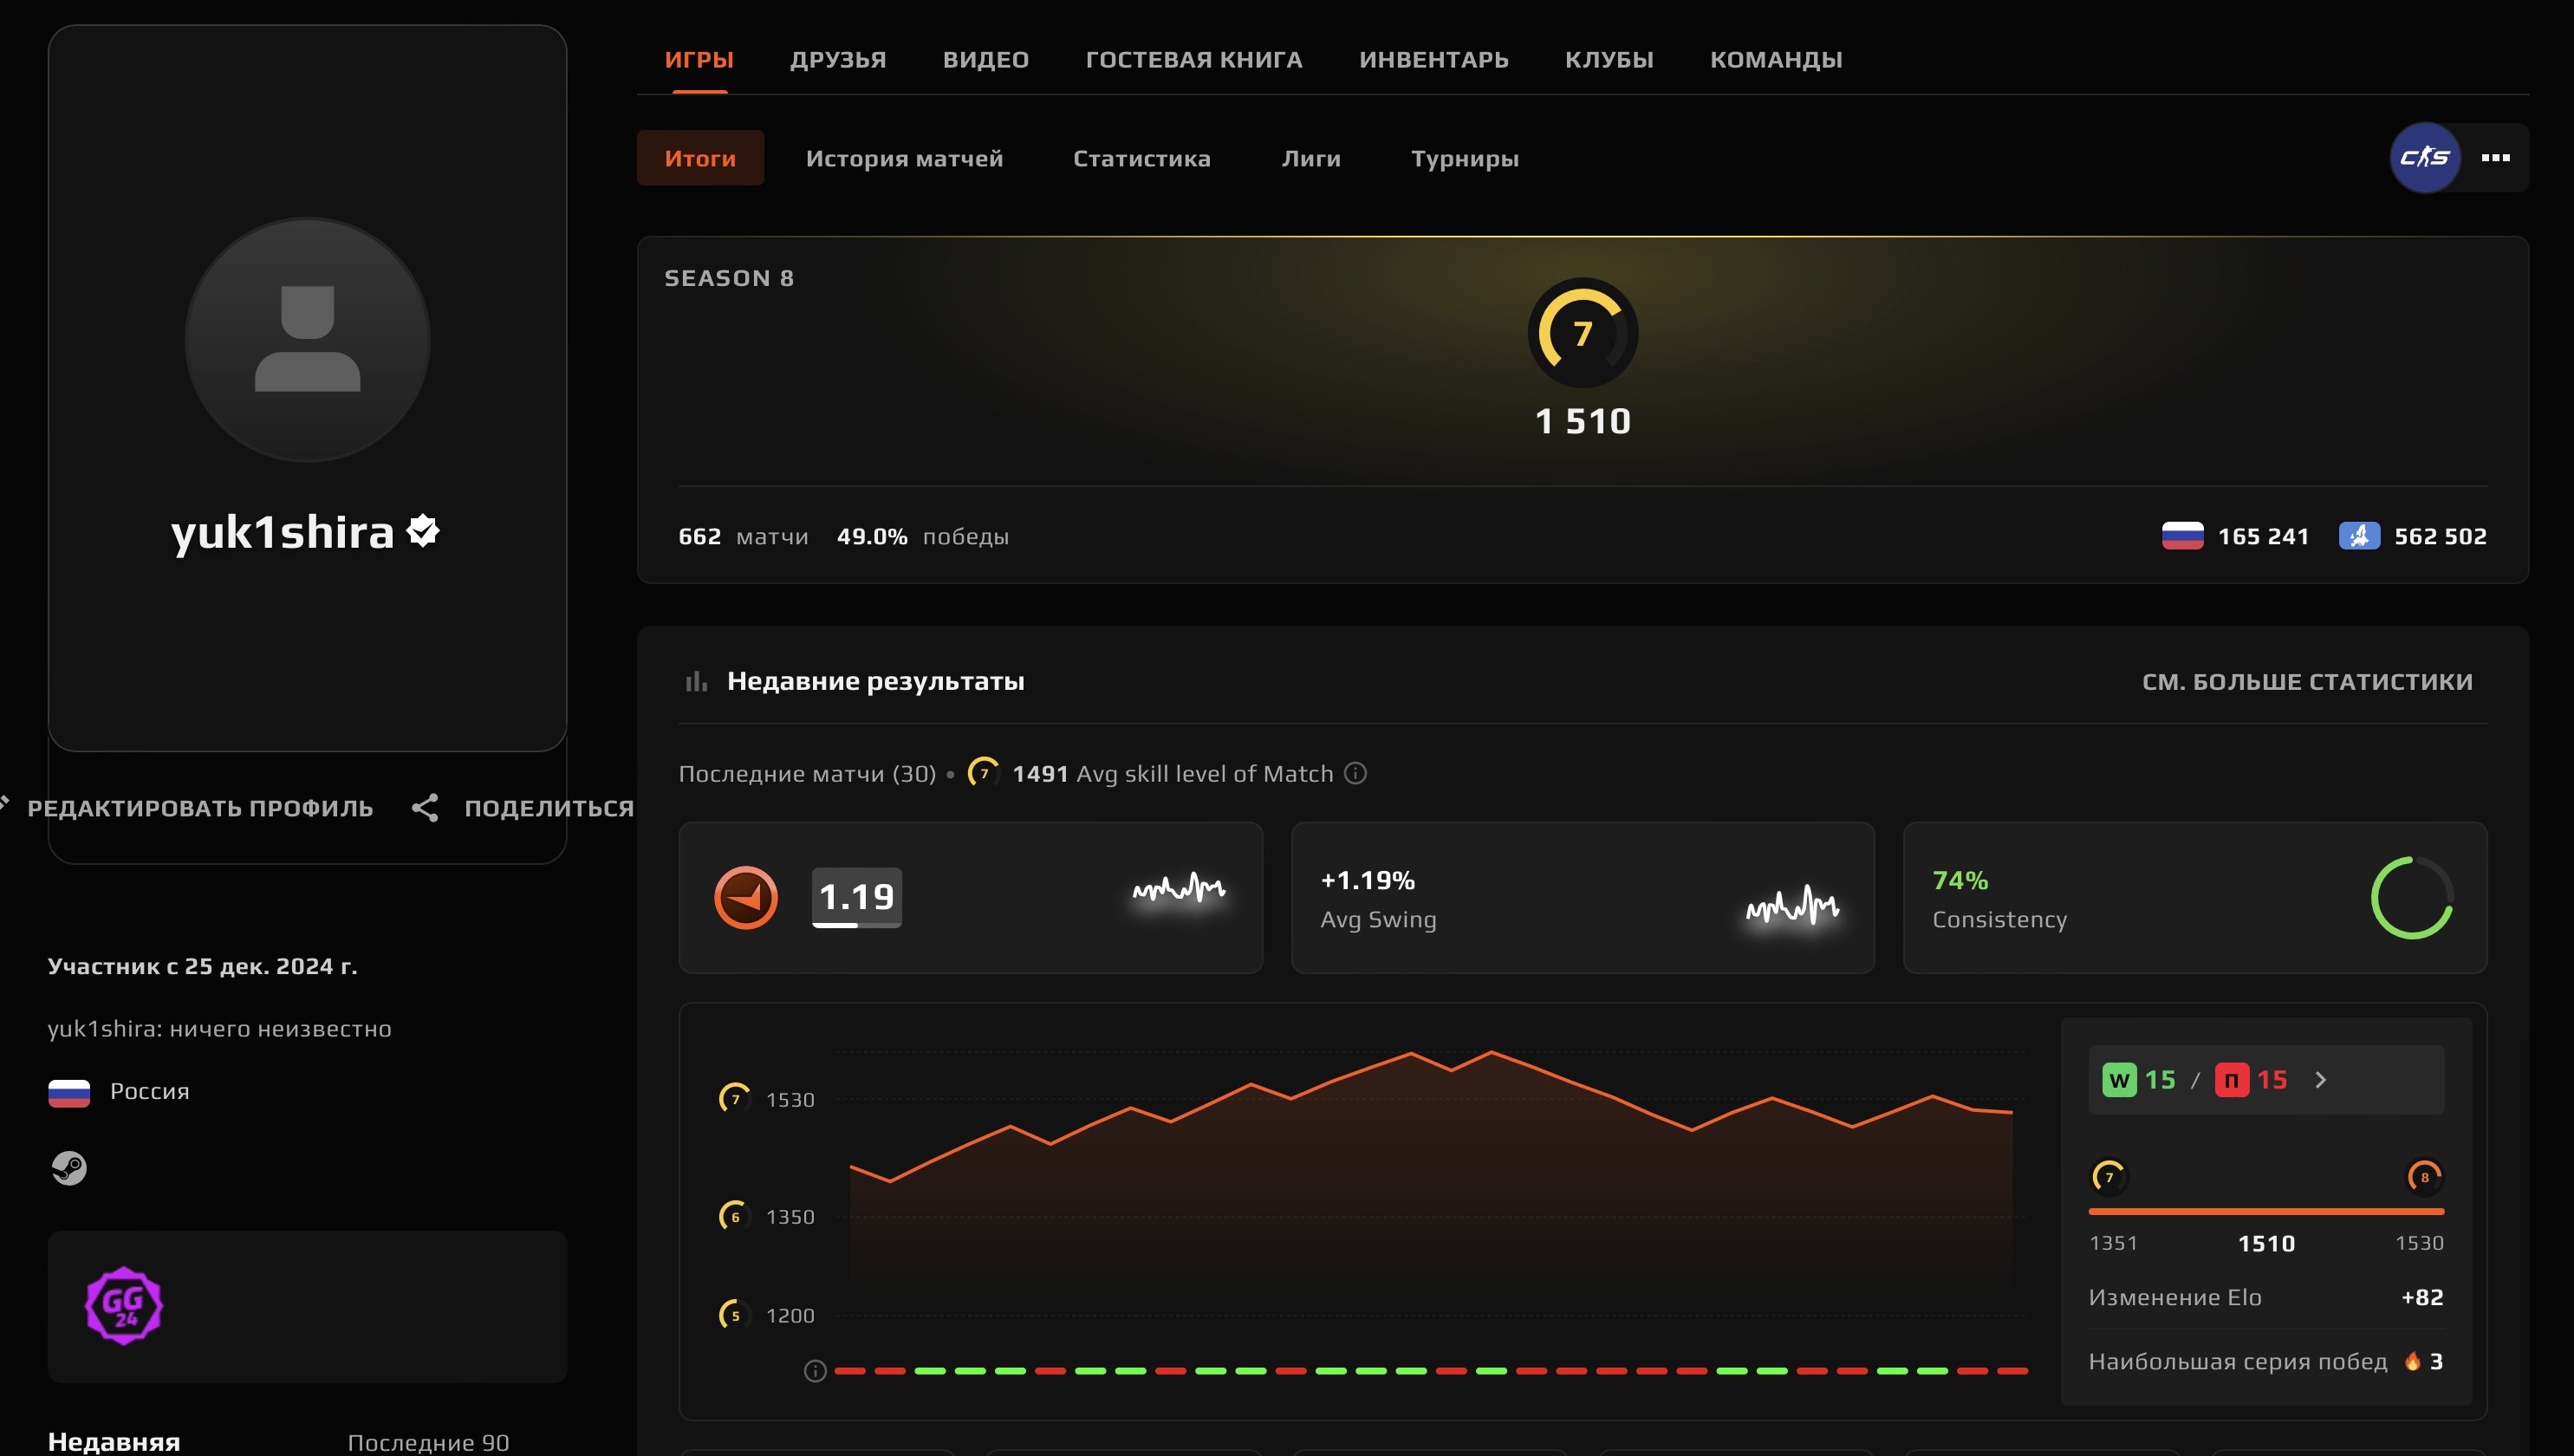
Task: Open the Турниры sub-tab
Action: pyautogui.click(x=1465, y=158)
